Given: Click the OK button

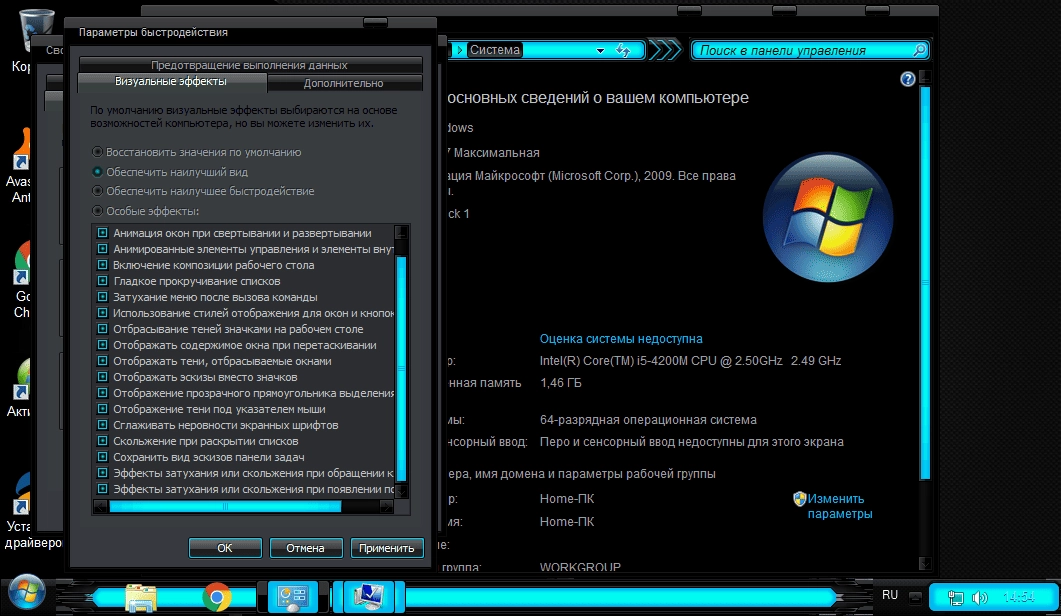Looking at the screenshot, I should click(x=225, y=548).
